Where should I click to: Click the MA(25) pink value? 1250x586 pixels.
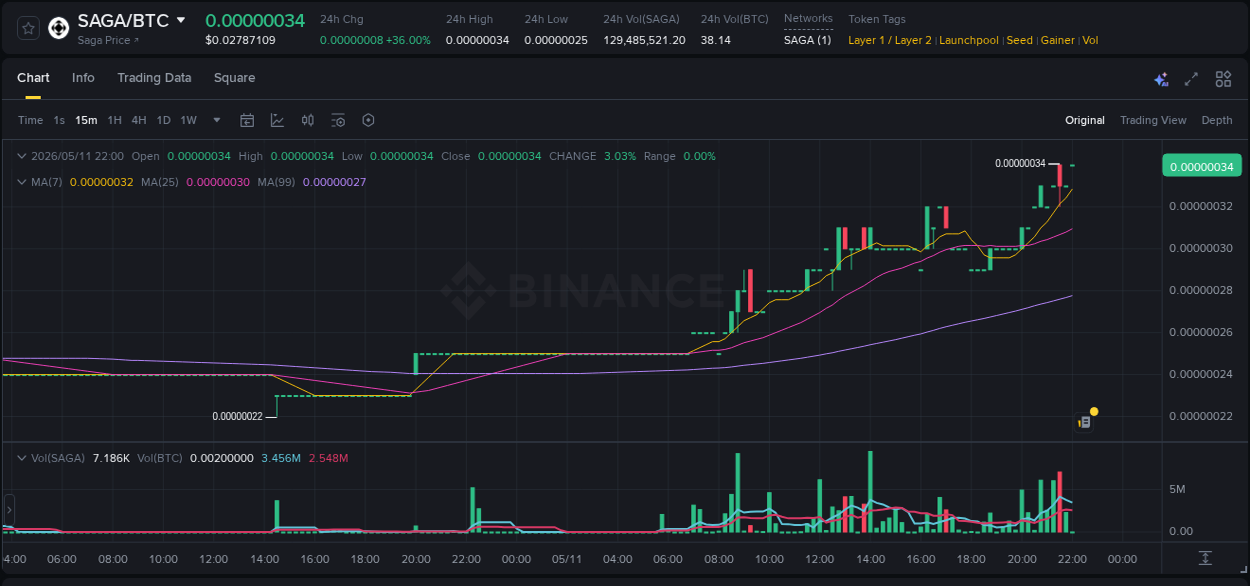(x=218, y=182)
